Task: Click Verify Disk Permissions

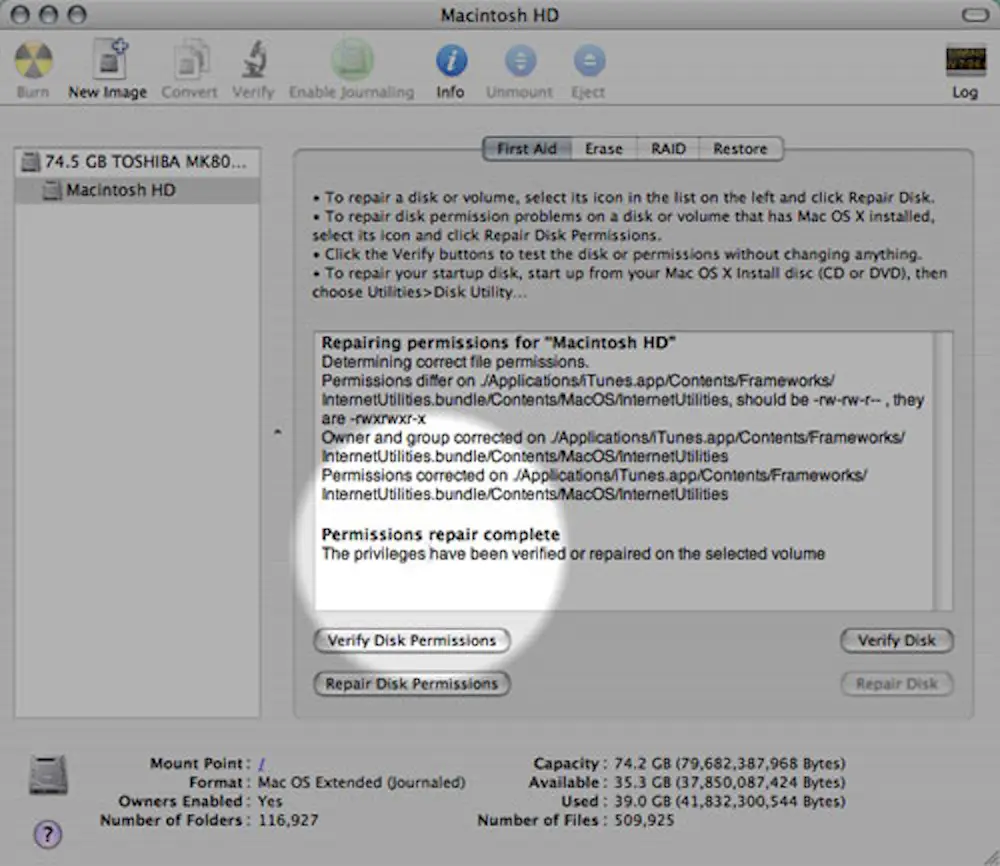Action: (411, 641)
